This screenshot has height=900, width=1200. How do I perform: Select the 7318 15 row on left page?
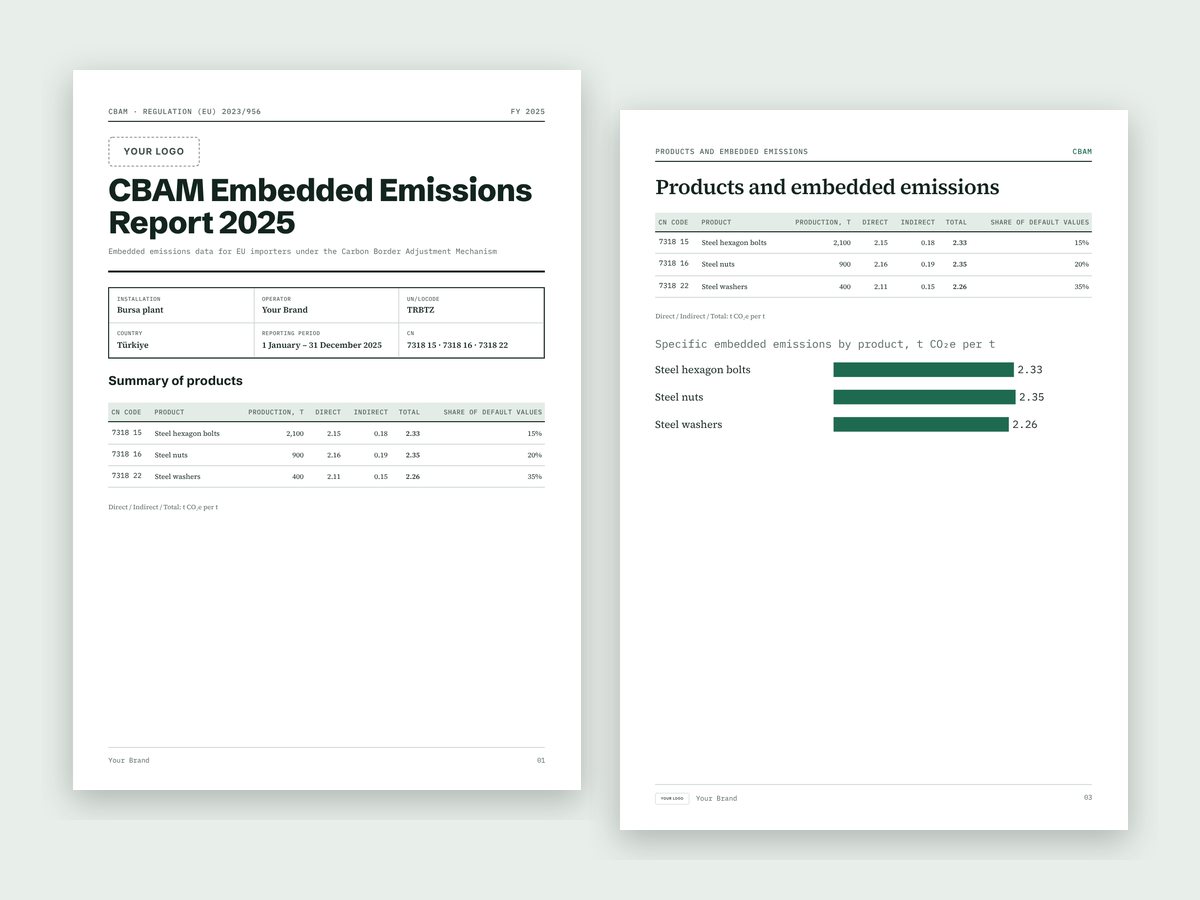(x=326, y=433)
